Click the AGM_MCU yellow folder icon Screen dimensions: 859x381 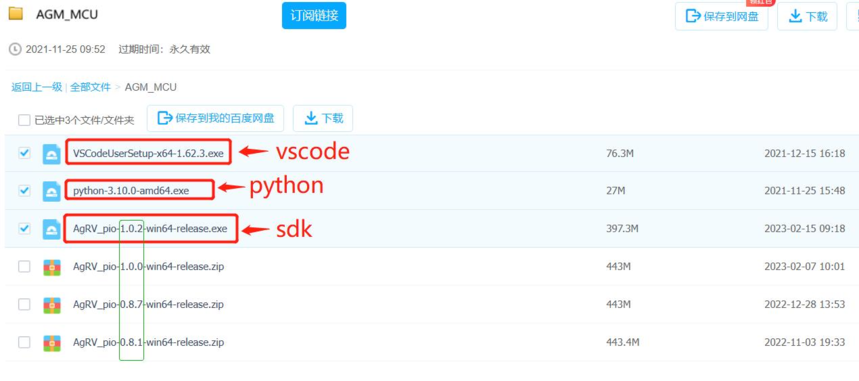click(15, 14)
